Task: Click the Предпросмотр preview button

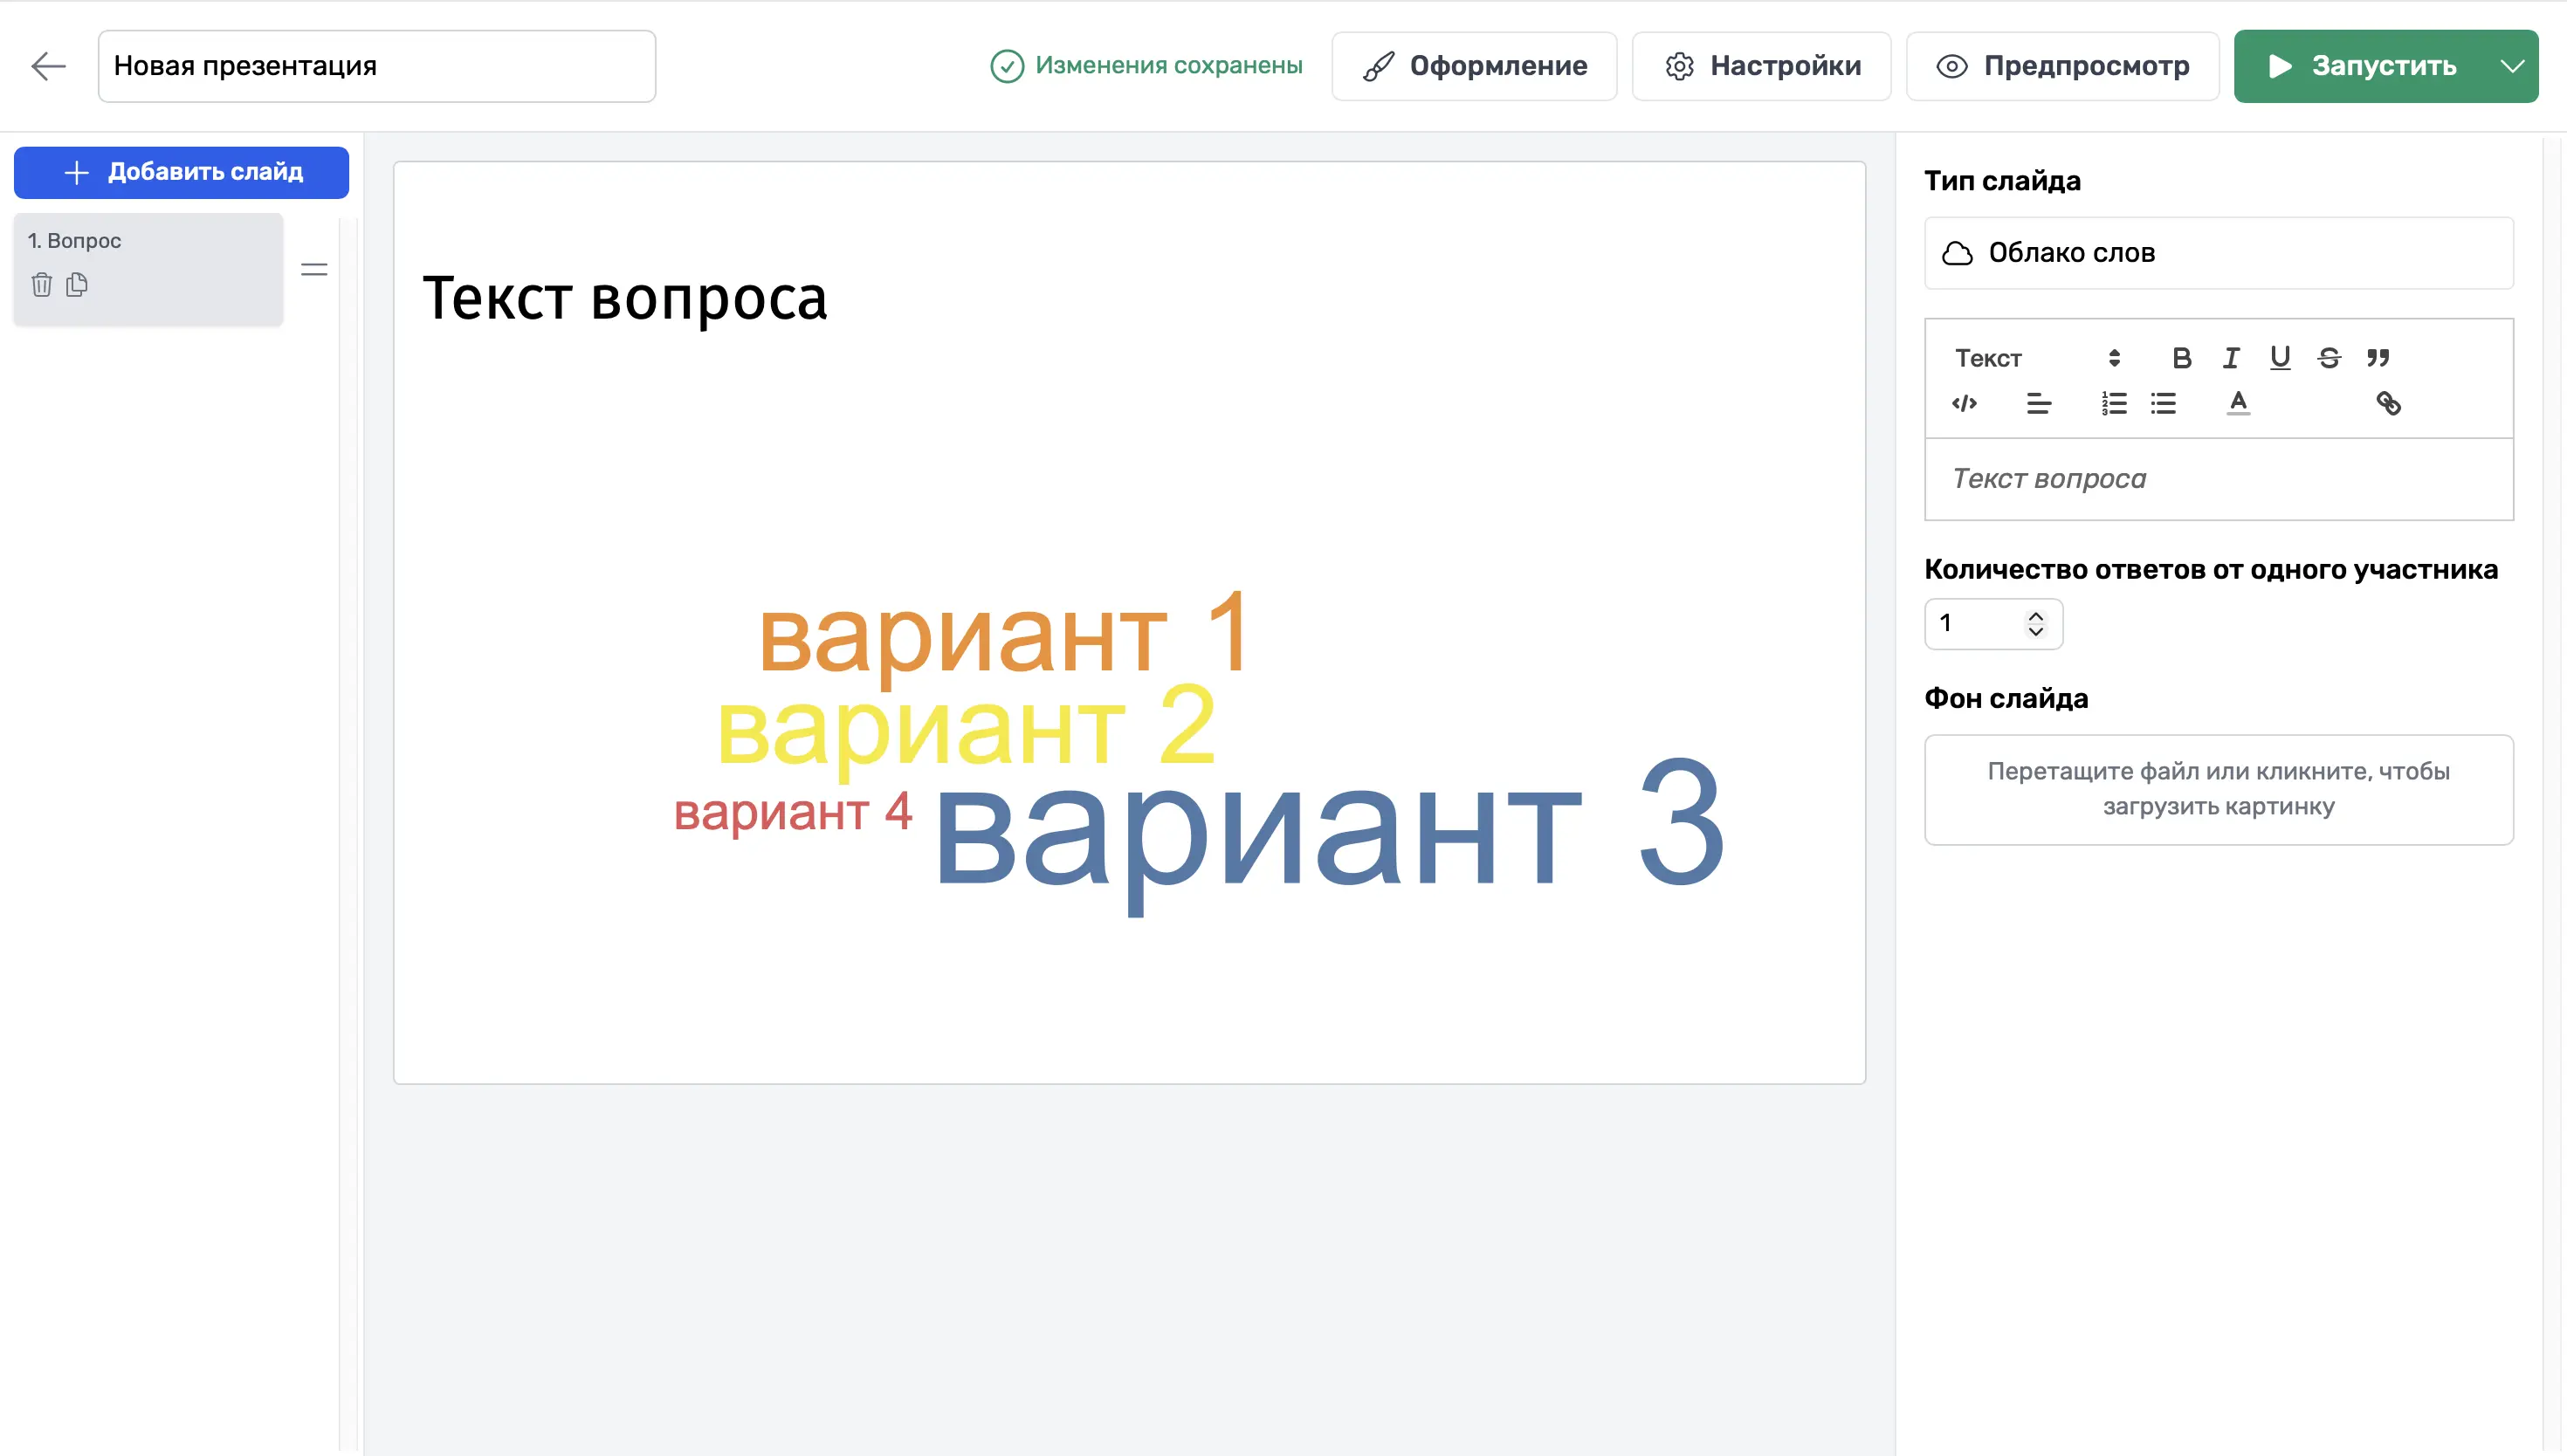Action: pyautogui.click(x=2062, y=66)
